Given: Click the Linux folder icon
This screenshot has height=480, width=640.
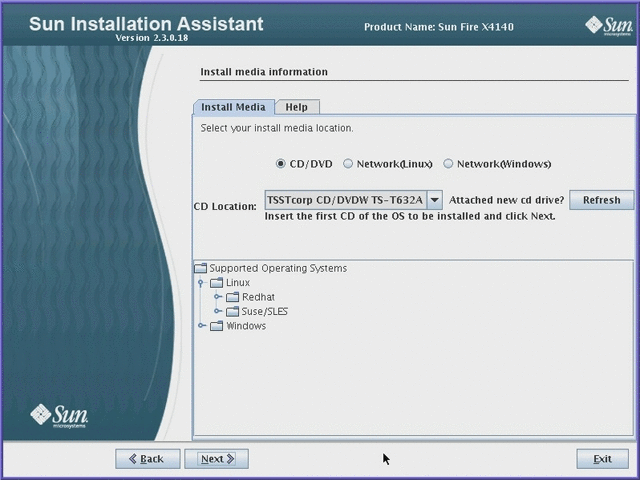Looking at the screenshot, I should coord(216,282).
